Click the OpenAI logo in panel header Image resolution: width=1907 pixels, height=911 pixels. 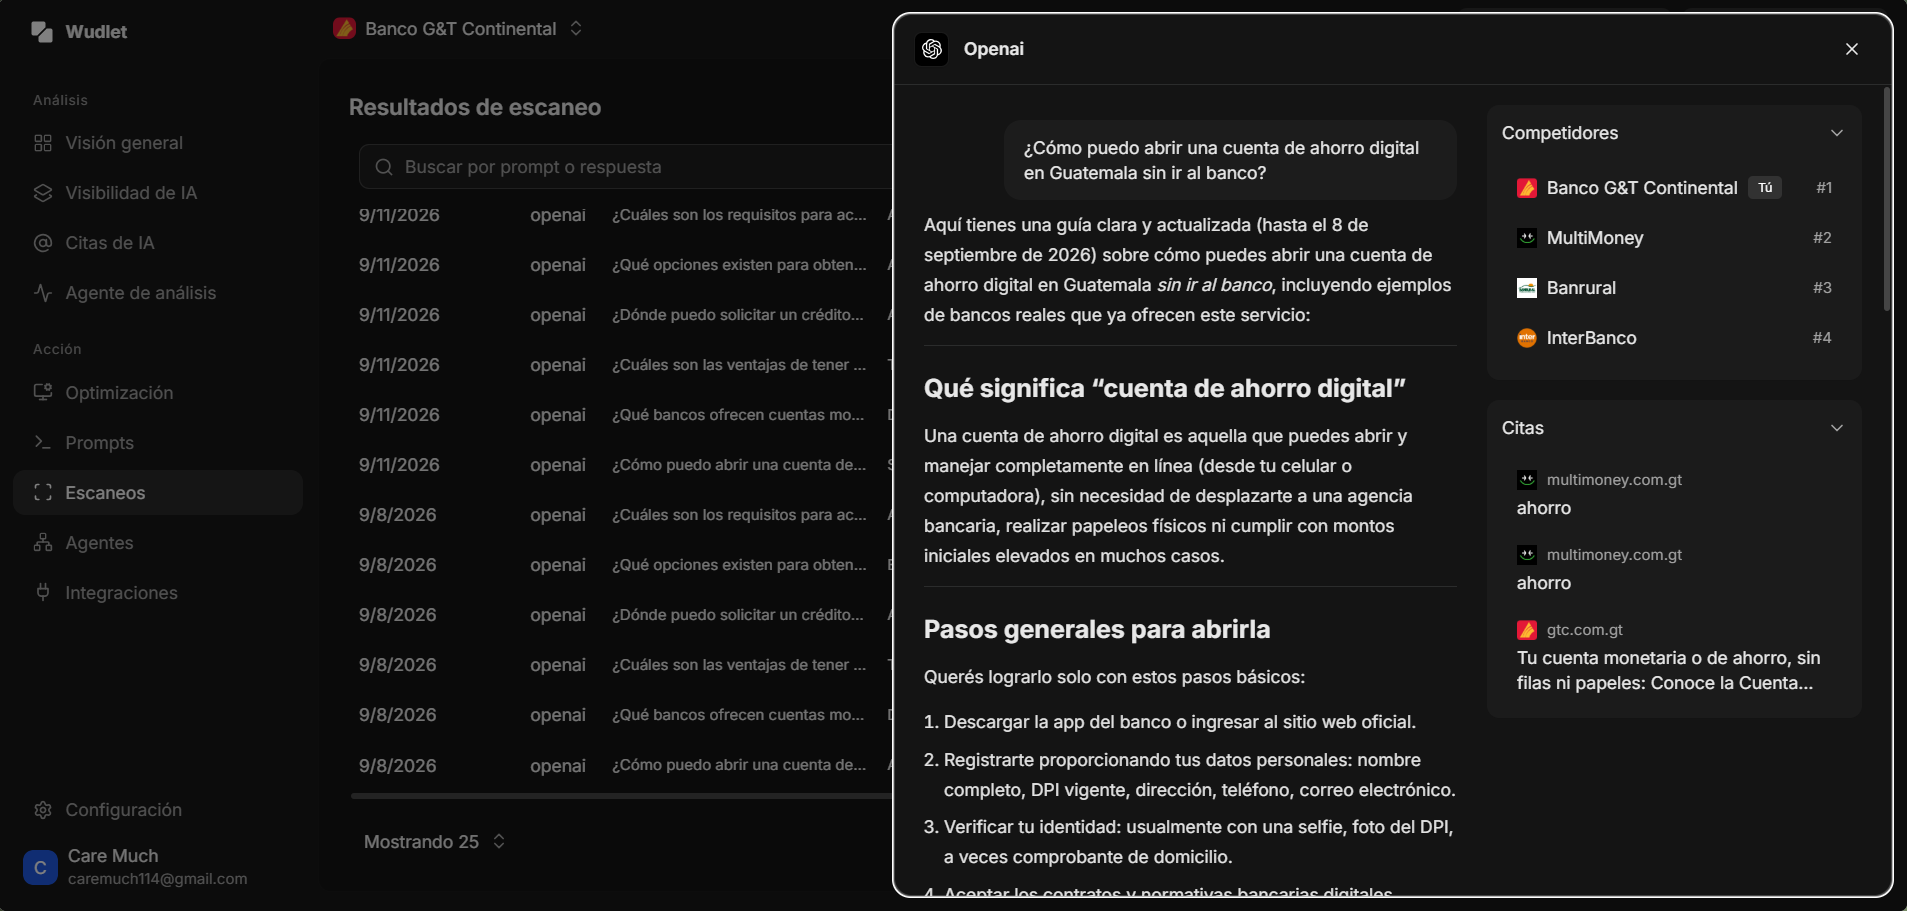coord(932,49)
